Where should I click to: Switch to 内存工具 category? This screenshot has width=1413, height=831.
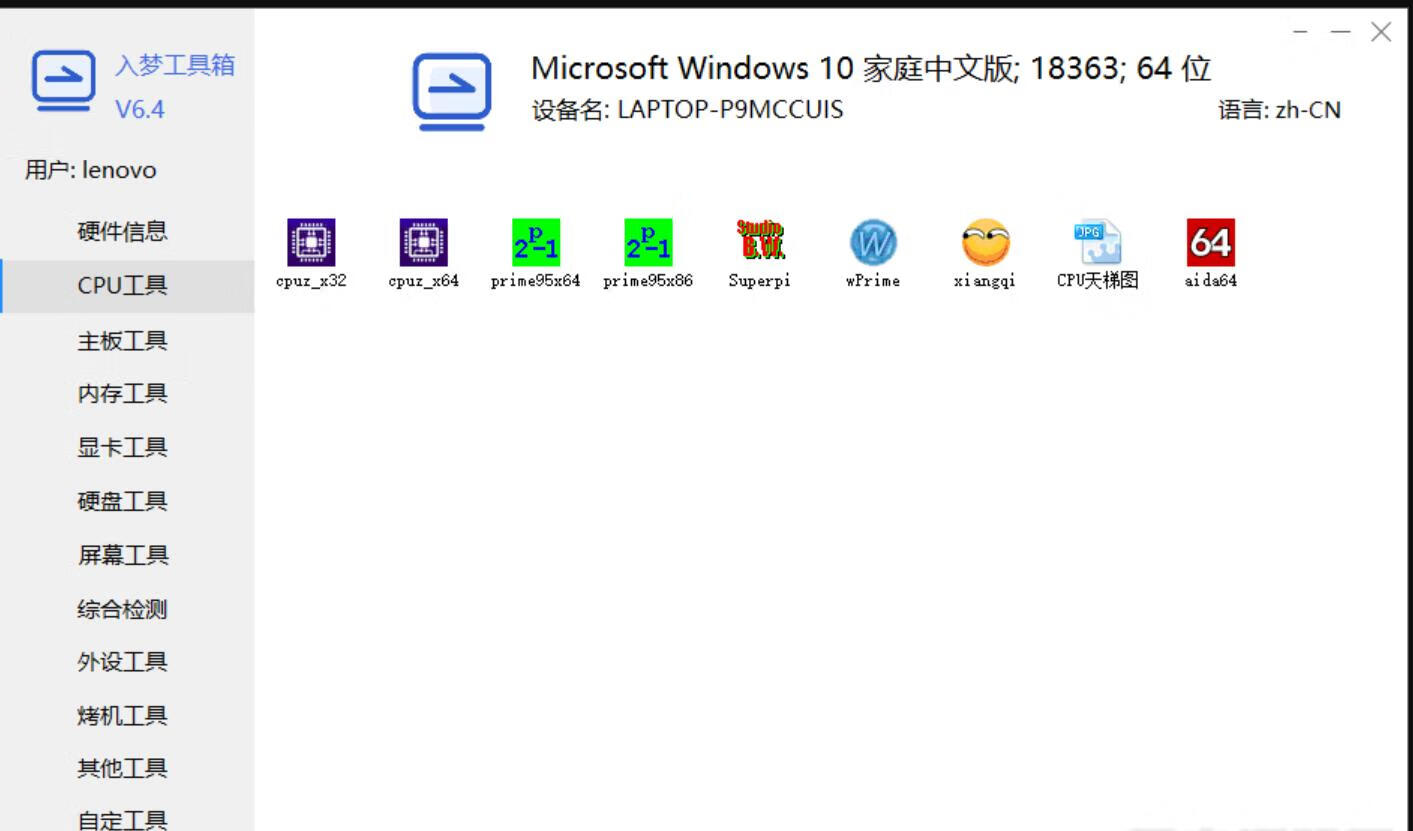click(127, 393)
